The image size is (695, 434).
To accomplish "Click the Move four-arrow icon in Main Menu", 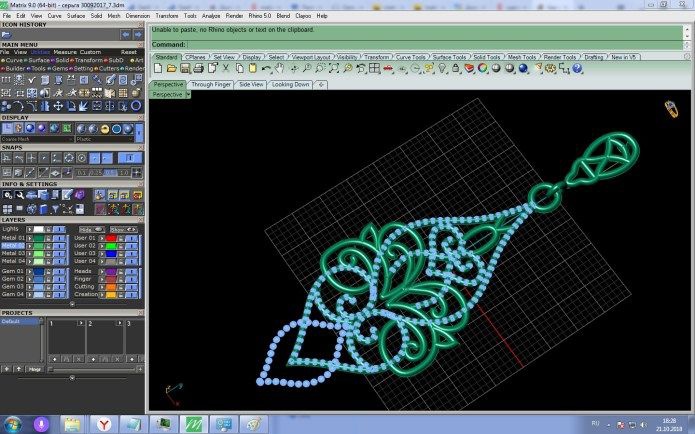I will coord(58,106).
